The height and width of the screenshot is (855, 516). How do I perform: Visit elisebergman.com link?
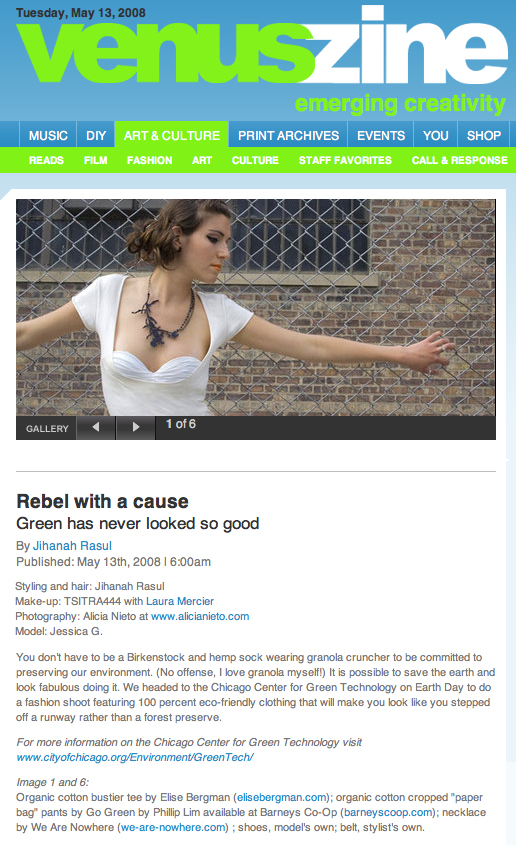[x=281, y=797]
